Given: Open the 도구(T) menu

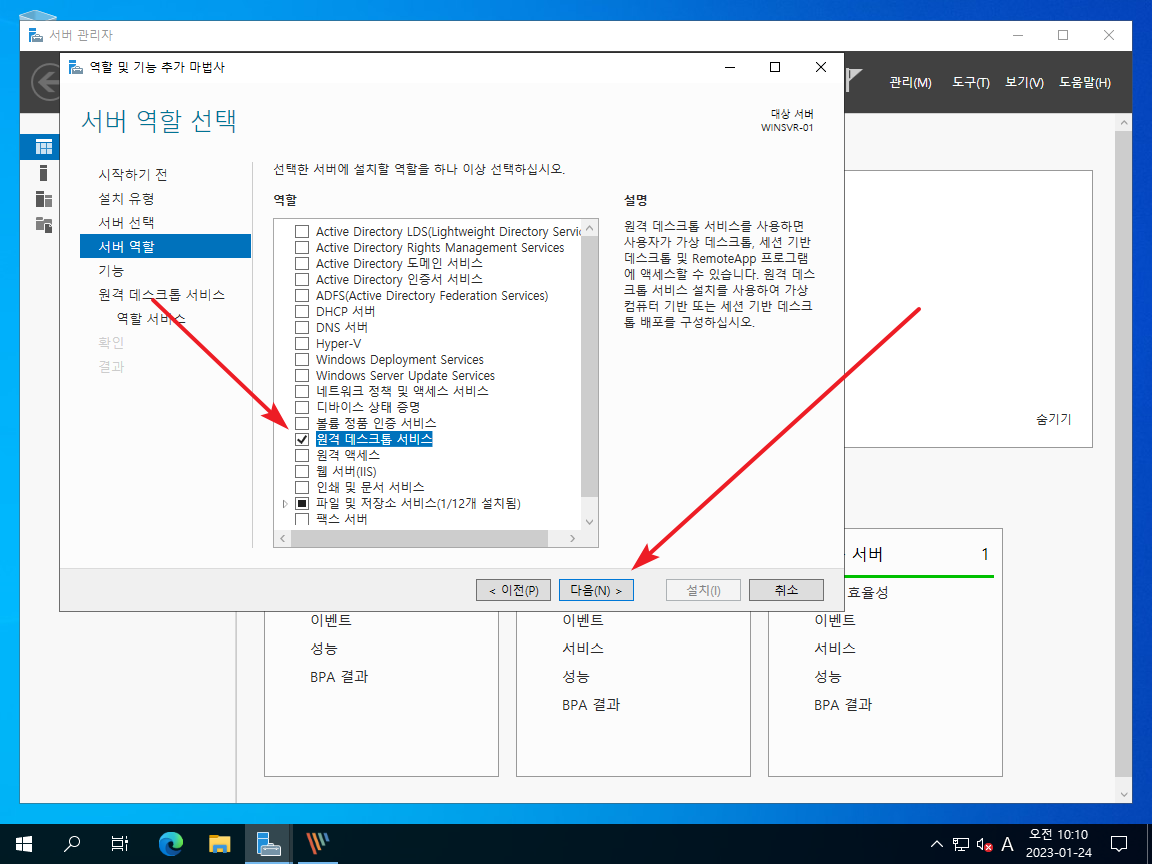Looking at the screenshot, I should [969, 82].
